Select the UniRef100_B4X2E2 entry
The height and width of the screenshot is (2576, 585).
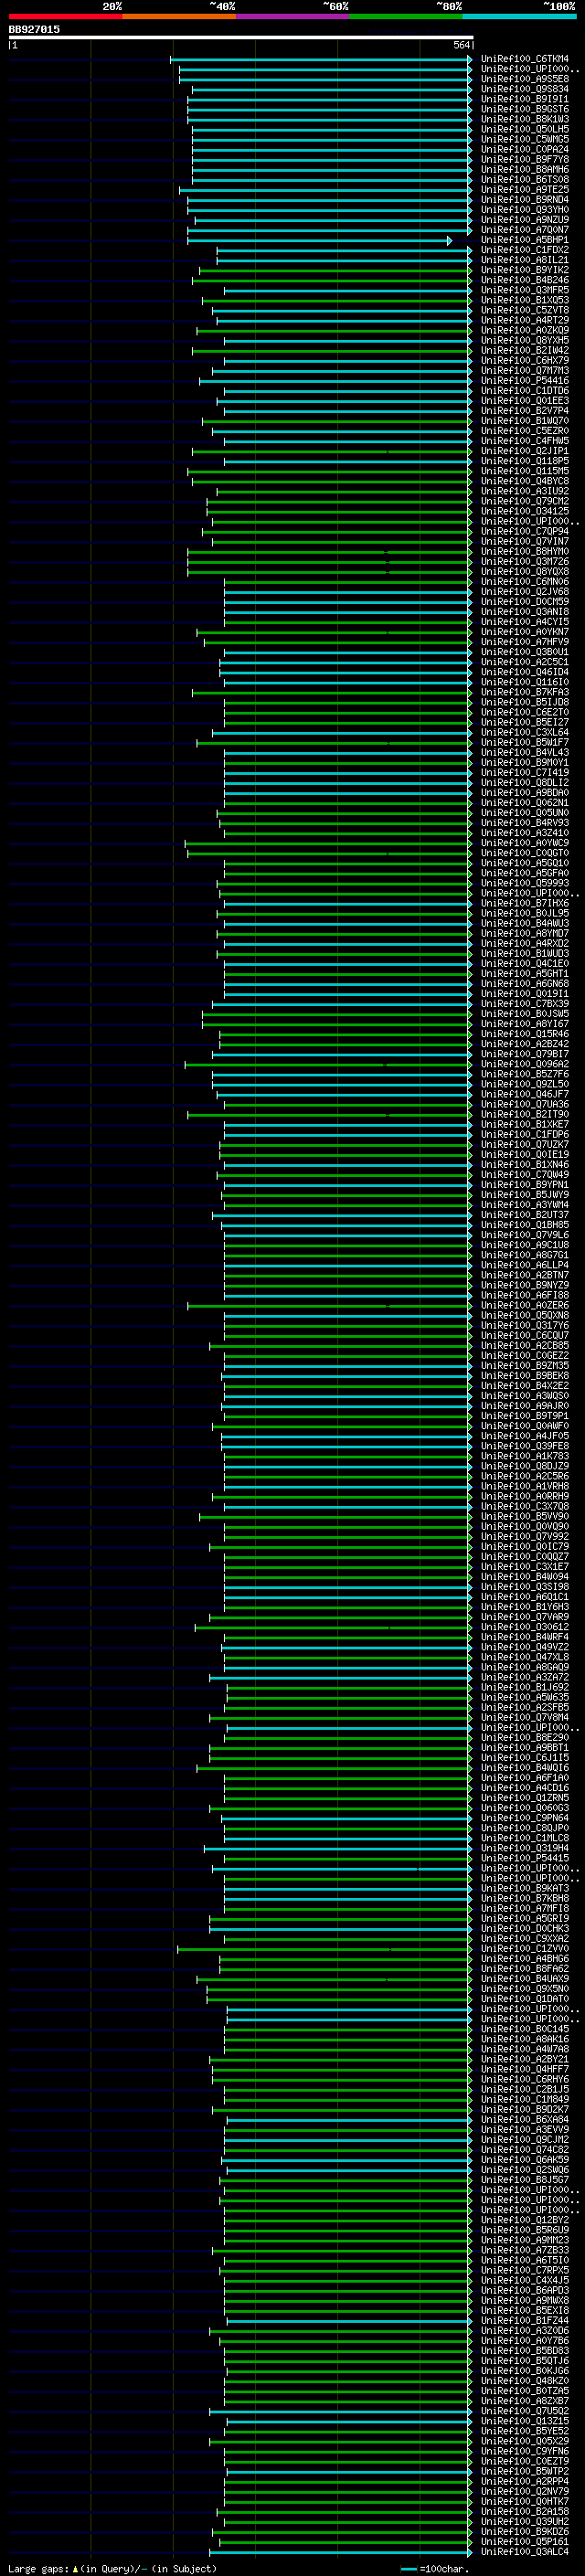(x=524, y=1385)
